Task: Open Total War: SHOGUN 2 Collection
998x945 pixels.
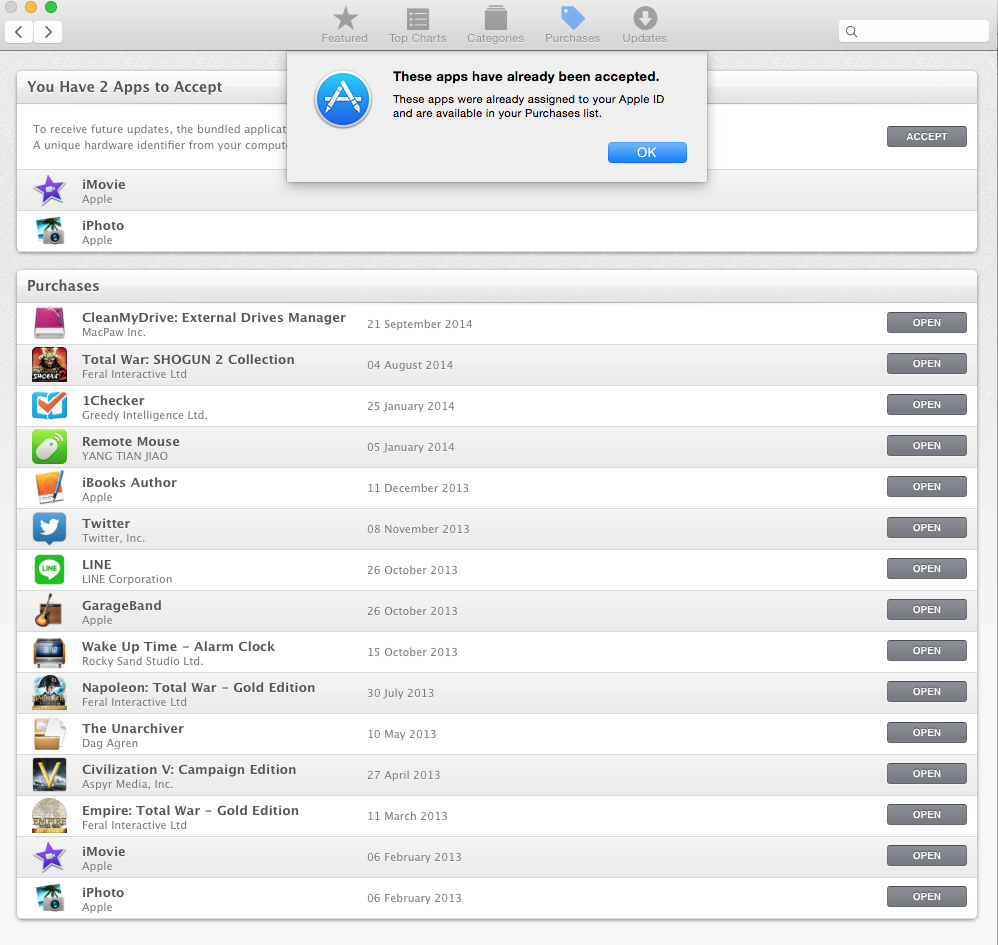Action: 926,363
